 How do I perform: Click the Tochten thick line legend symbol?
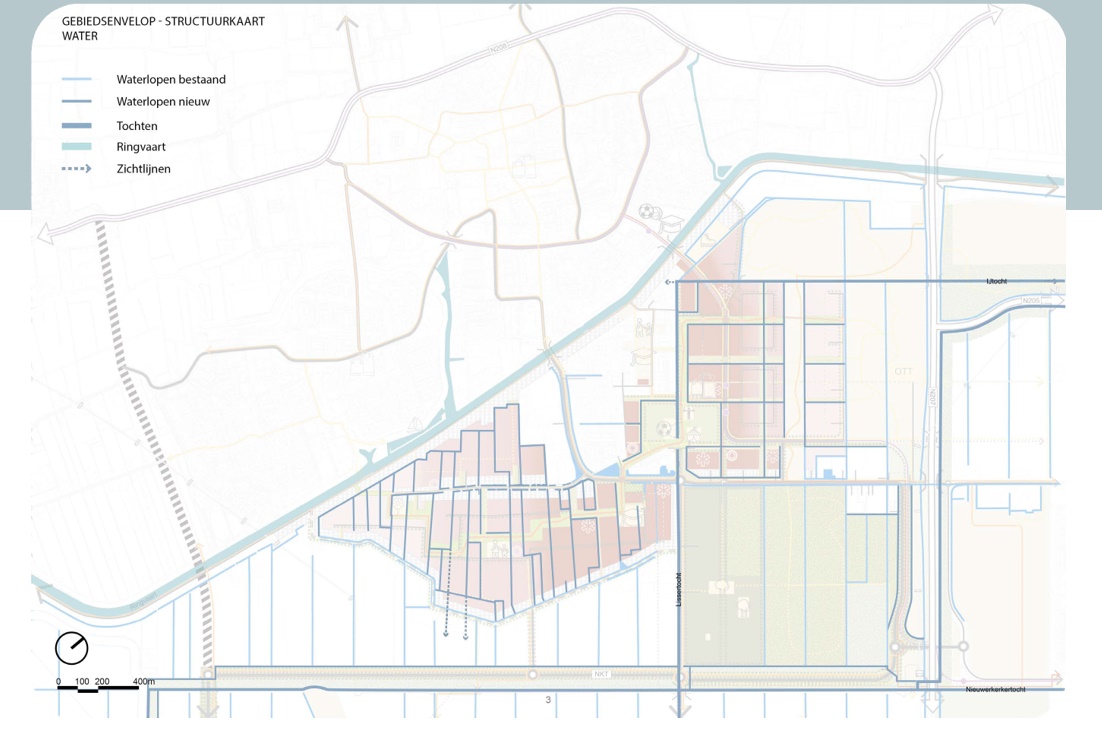(76, 125)
